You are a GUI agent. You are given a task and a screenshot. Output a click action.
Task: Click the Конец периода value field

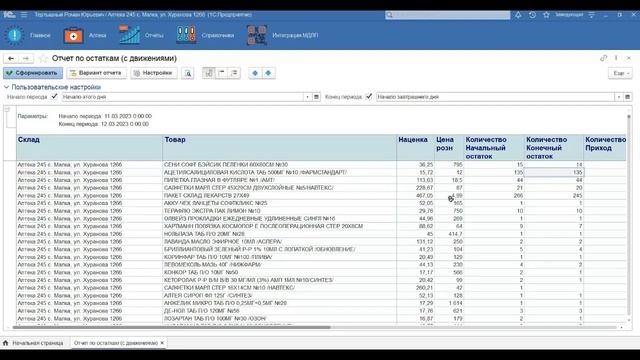495,97
